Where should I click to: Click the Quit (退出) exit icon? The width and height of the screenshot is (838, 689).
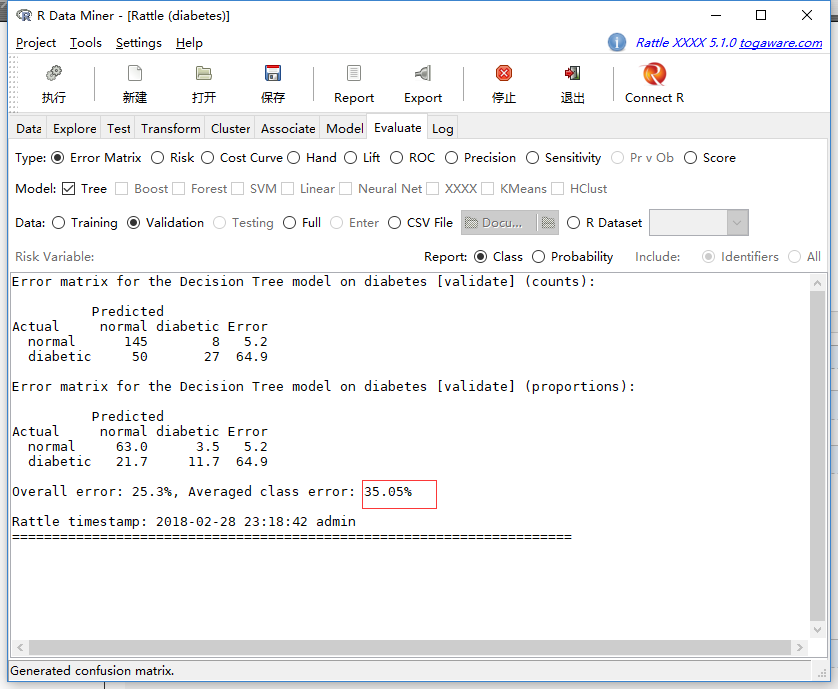coord(572,73)
